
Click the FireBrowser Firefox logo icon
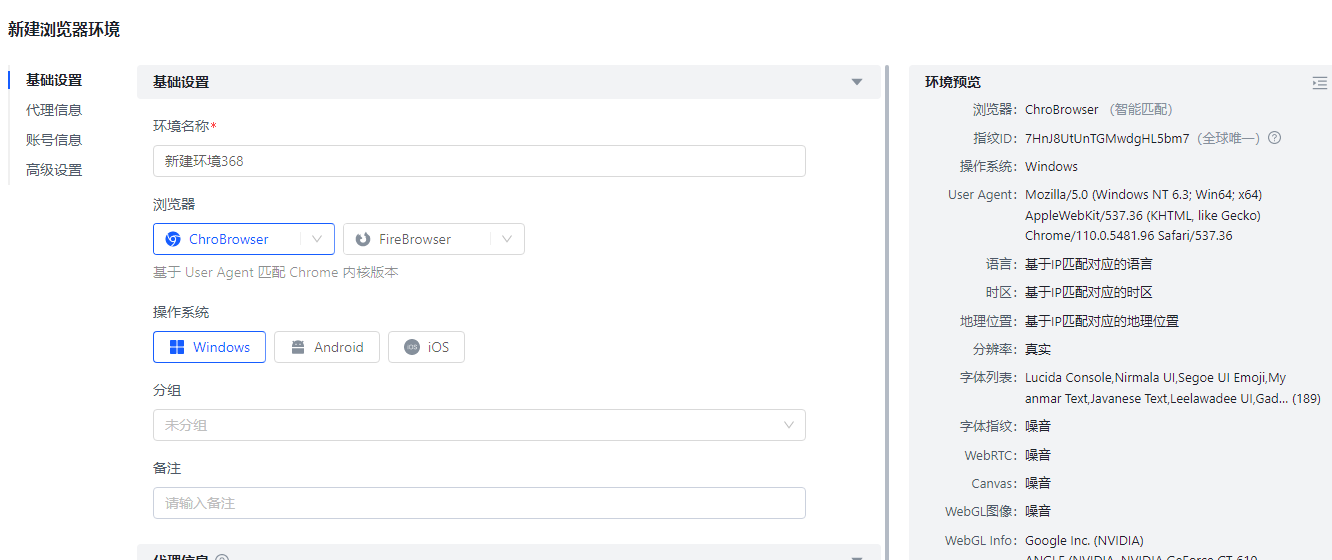(x=363, y=239)
